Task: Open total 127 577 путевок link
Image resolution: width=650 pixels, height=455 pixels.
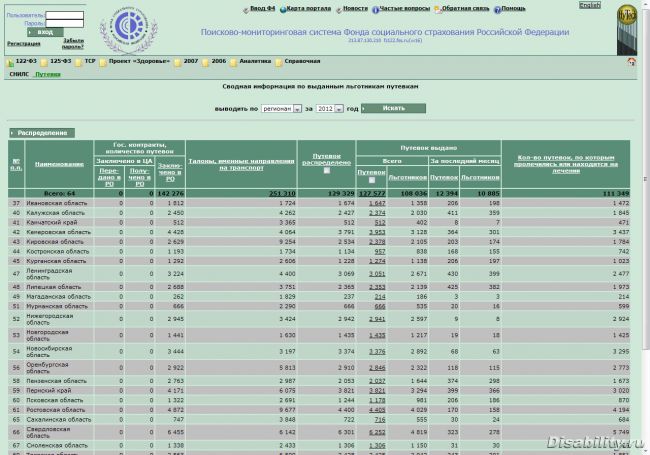Action: tap(372, 194)
